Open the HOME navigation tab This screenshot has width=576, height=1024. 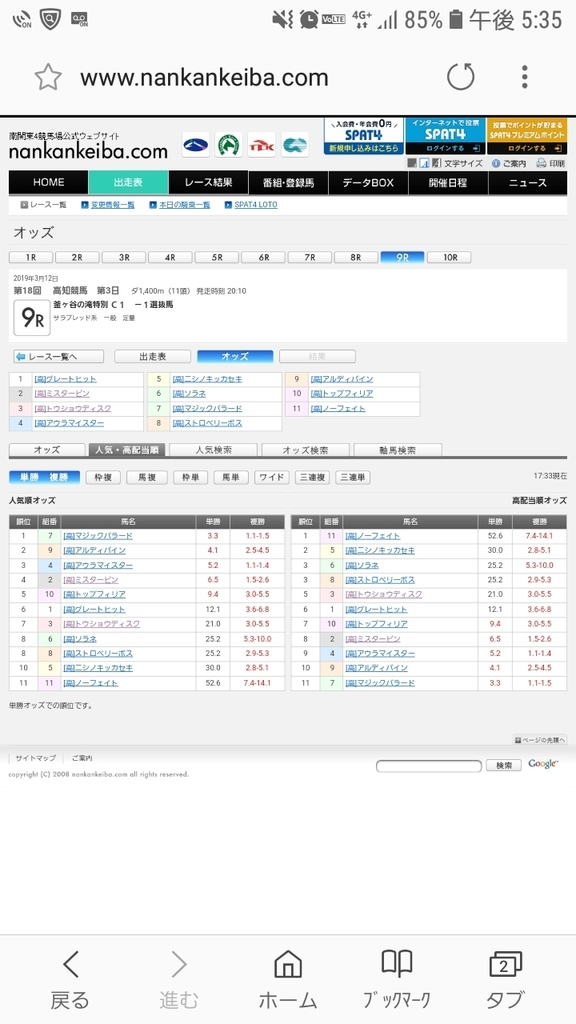(48, 183)
